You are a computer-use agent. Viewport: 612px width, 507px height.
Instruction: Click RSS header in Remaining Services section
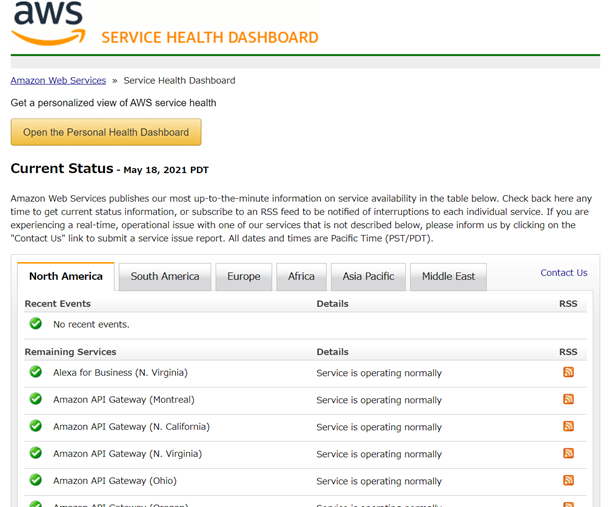(568, 352)
